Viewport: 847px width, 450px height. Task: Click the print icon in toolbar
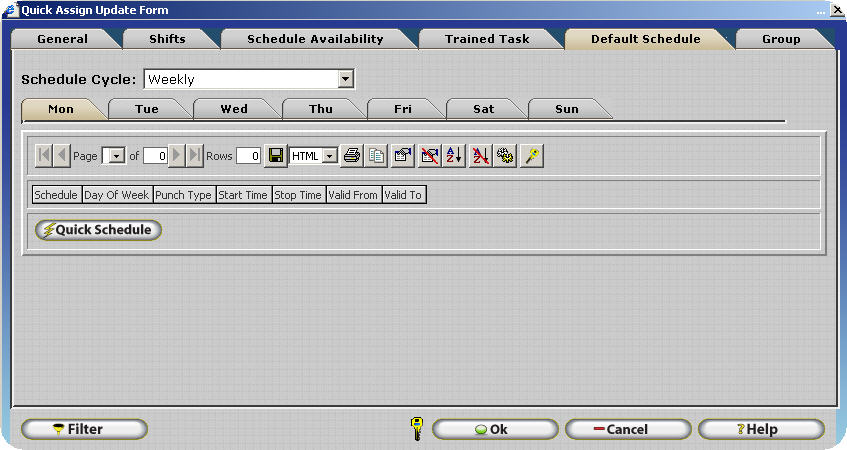(352, 156)
